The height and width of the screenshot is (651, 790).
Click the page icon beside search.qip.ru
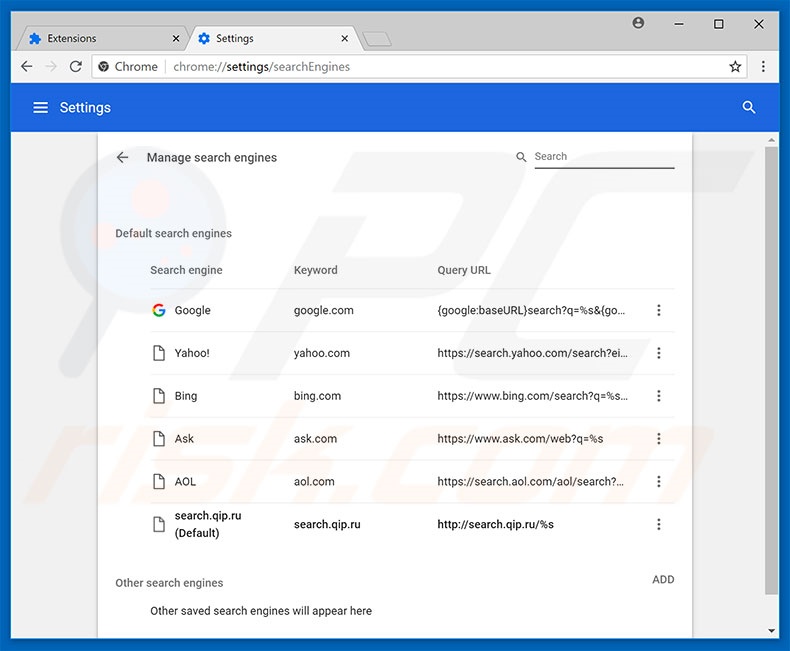tap(159, 525)
